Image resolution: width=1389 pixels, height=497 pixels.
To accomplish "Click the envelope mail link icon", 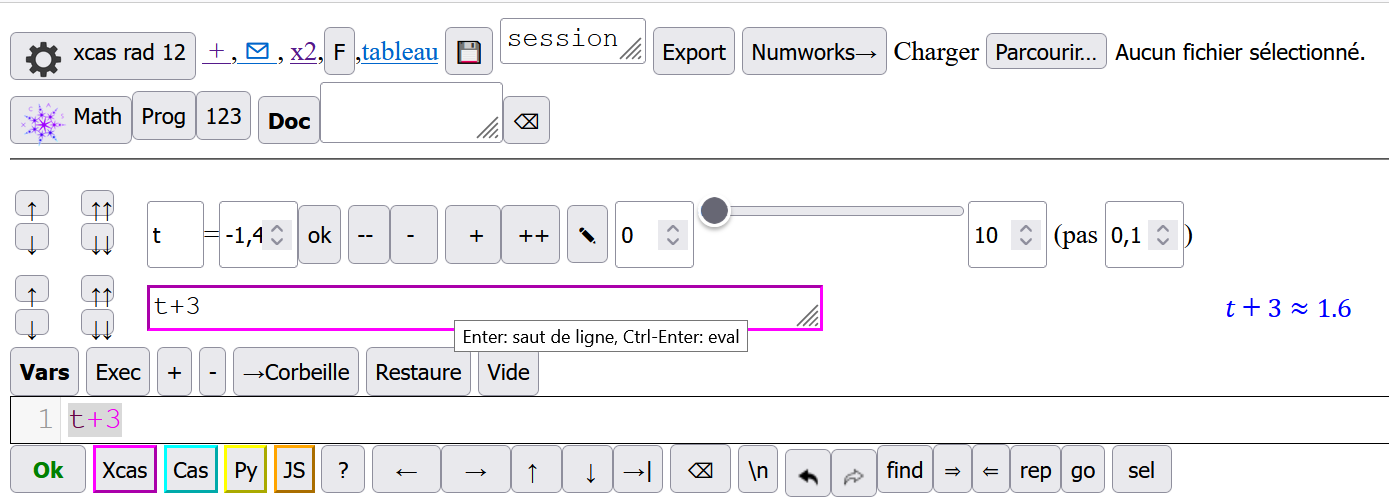I will tap(257, 50).
